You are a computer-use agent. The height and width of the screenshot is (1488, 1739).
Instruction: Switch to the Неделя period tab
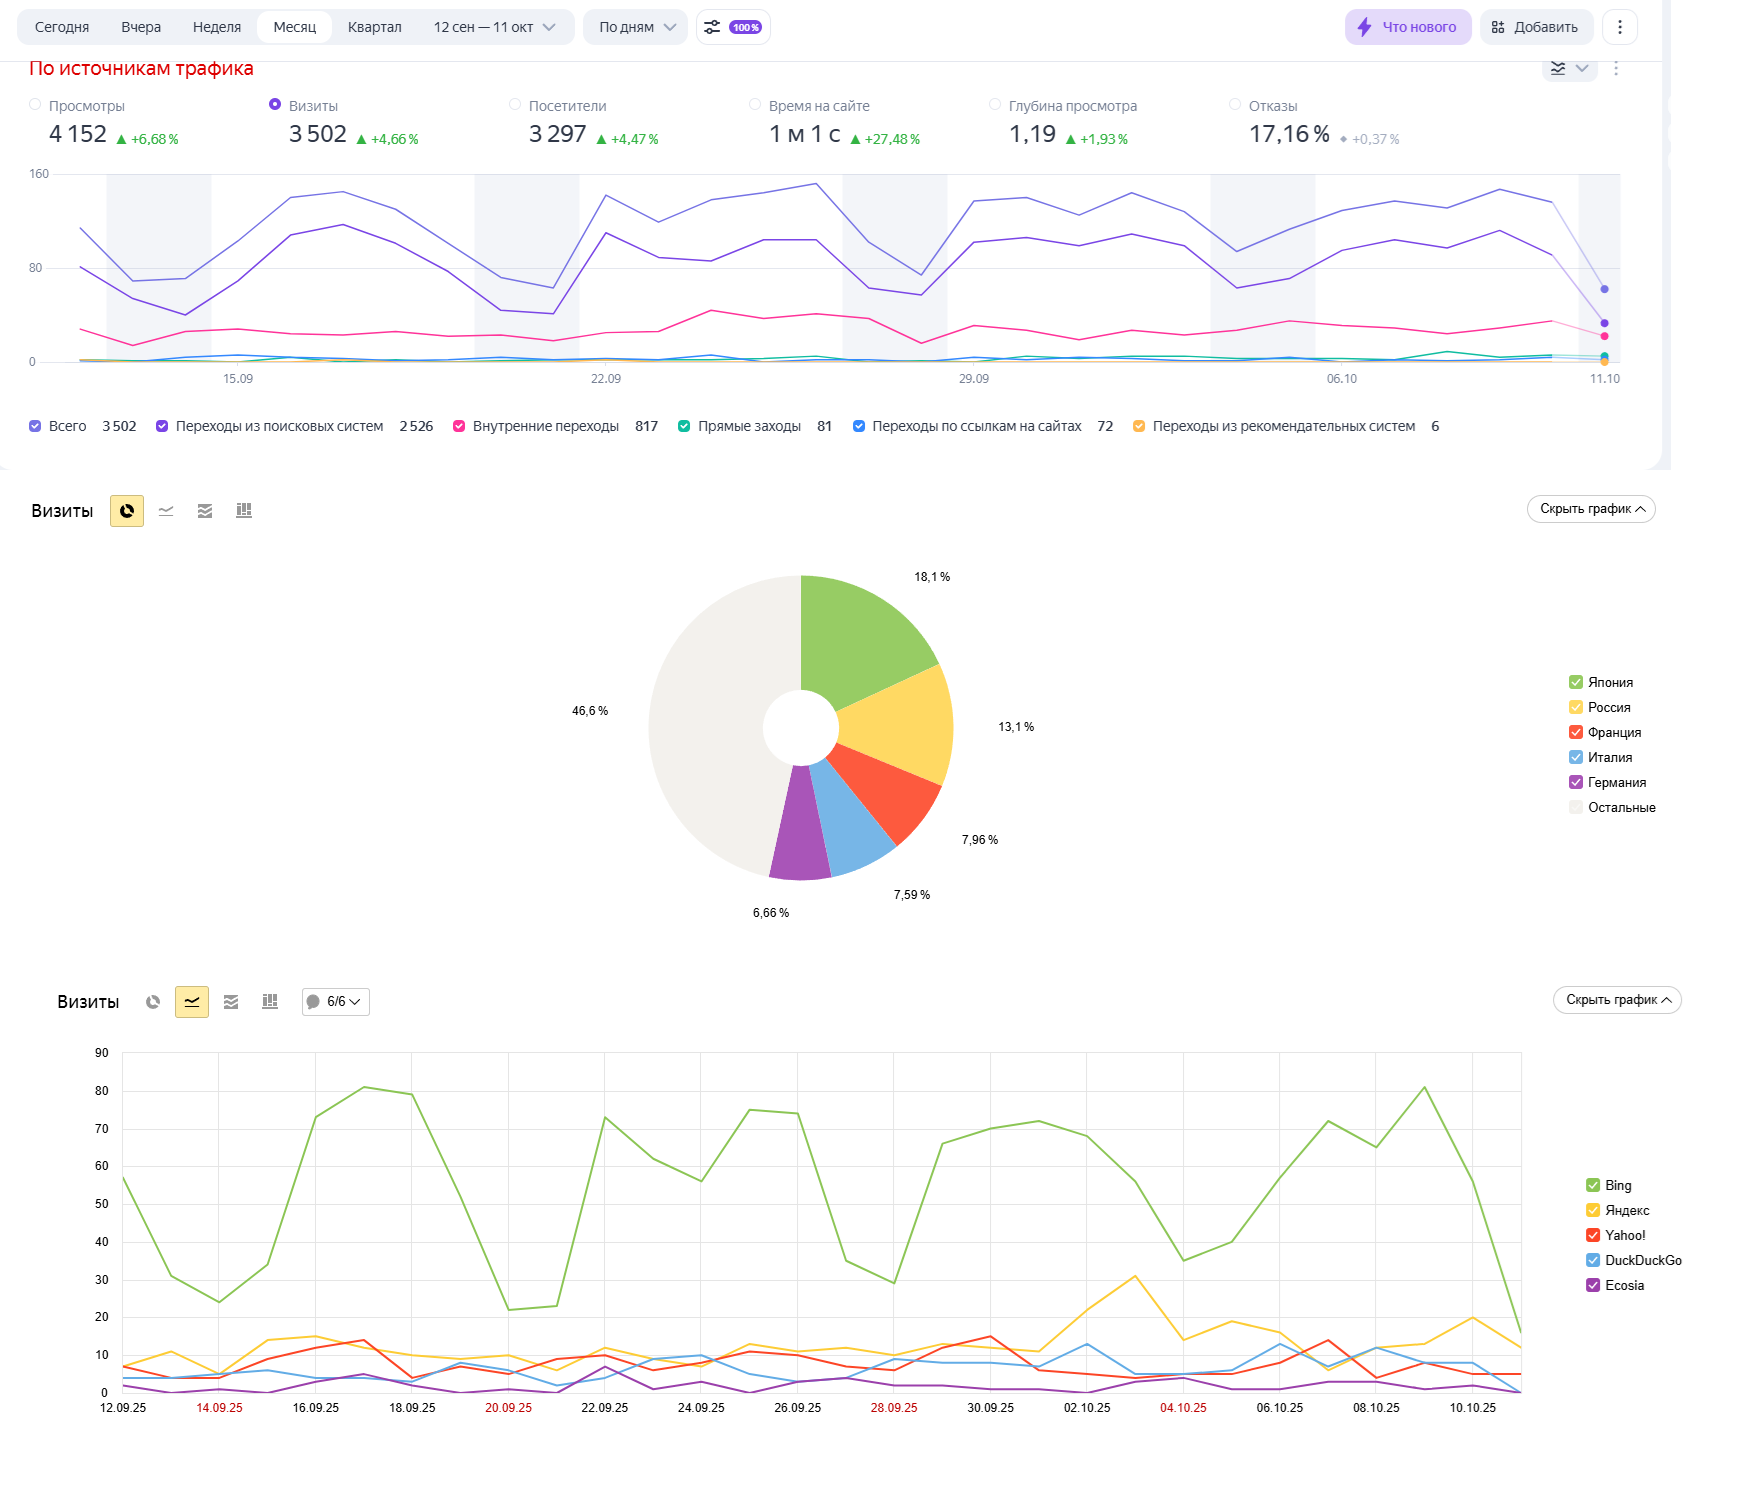(x=217, y=27)
